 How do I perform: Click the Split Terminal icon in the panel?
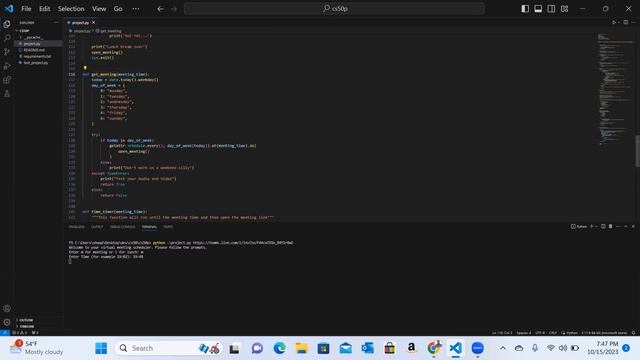click(x=603, y=226)
